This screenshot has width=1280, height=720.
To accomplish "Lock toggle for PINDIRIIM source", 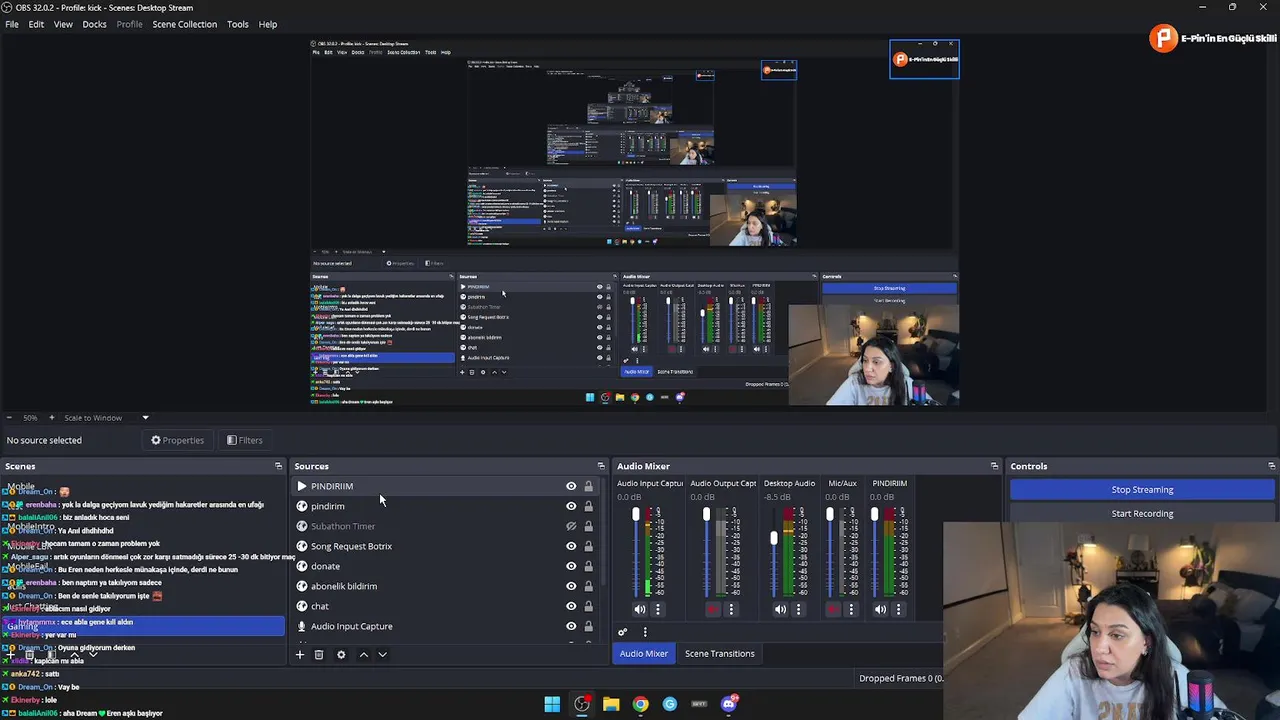I will coord(588,486).
